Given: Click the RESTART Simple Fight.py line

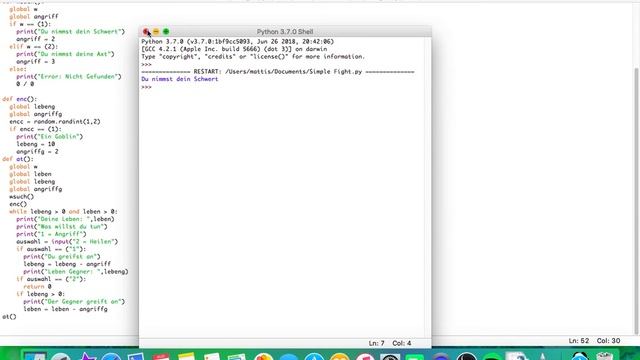Looking at the screenshot, I should coord(278,72).
